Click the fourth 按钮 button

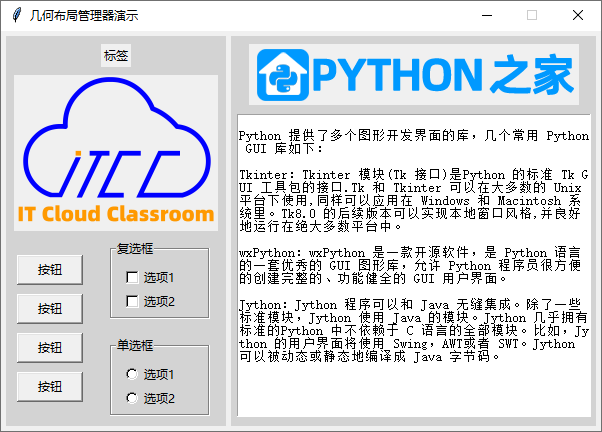click(x=50, y=386)
